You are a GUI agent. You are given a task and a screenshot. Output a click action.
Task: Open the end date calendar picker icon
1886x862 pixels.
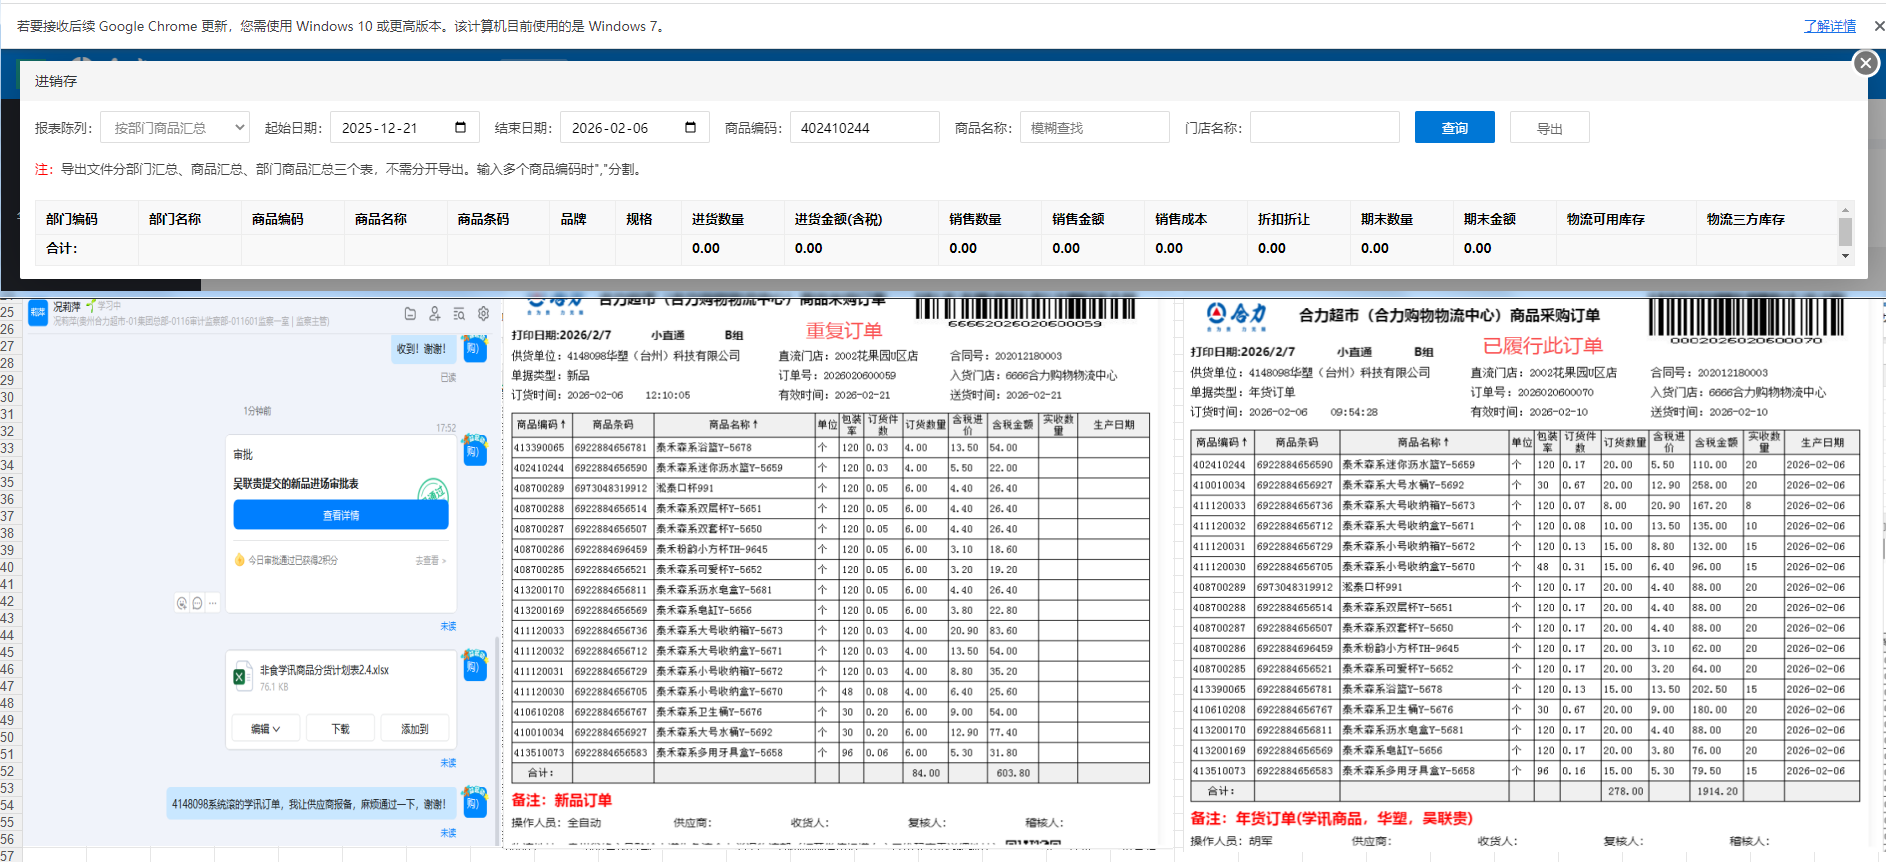(690, 128)
